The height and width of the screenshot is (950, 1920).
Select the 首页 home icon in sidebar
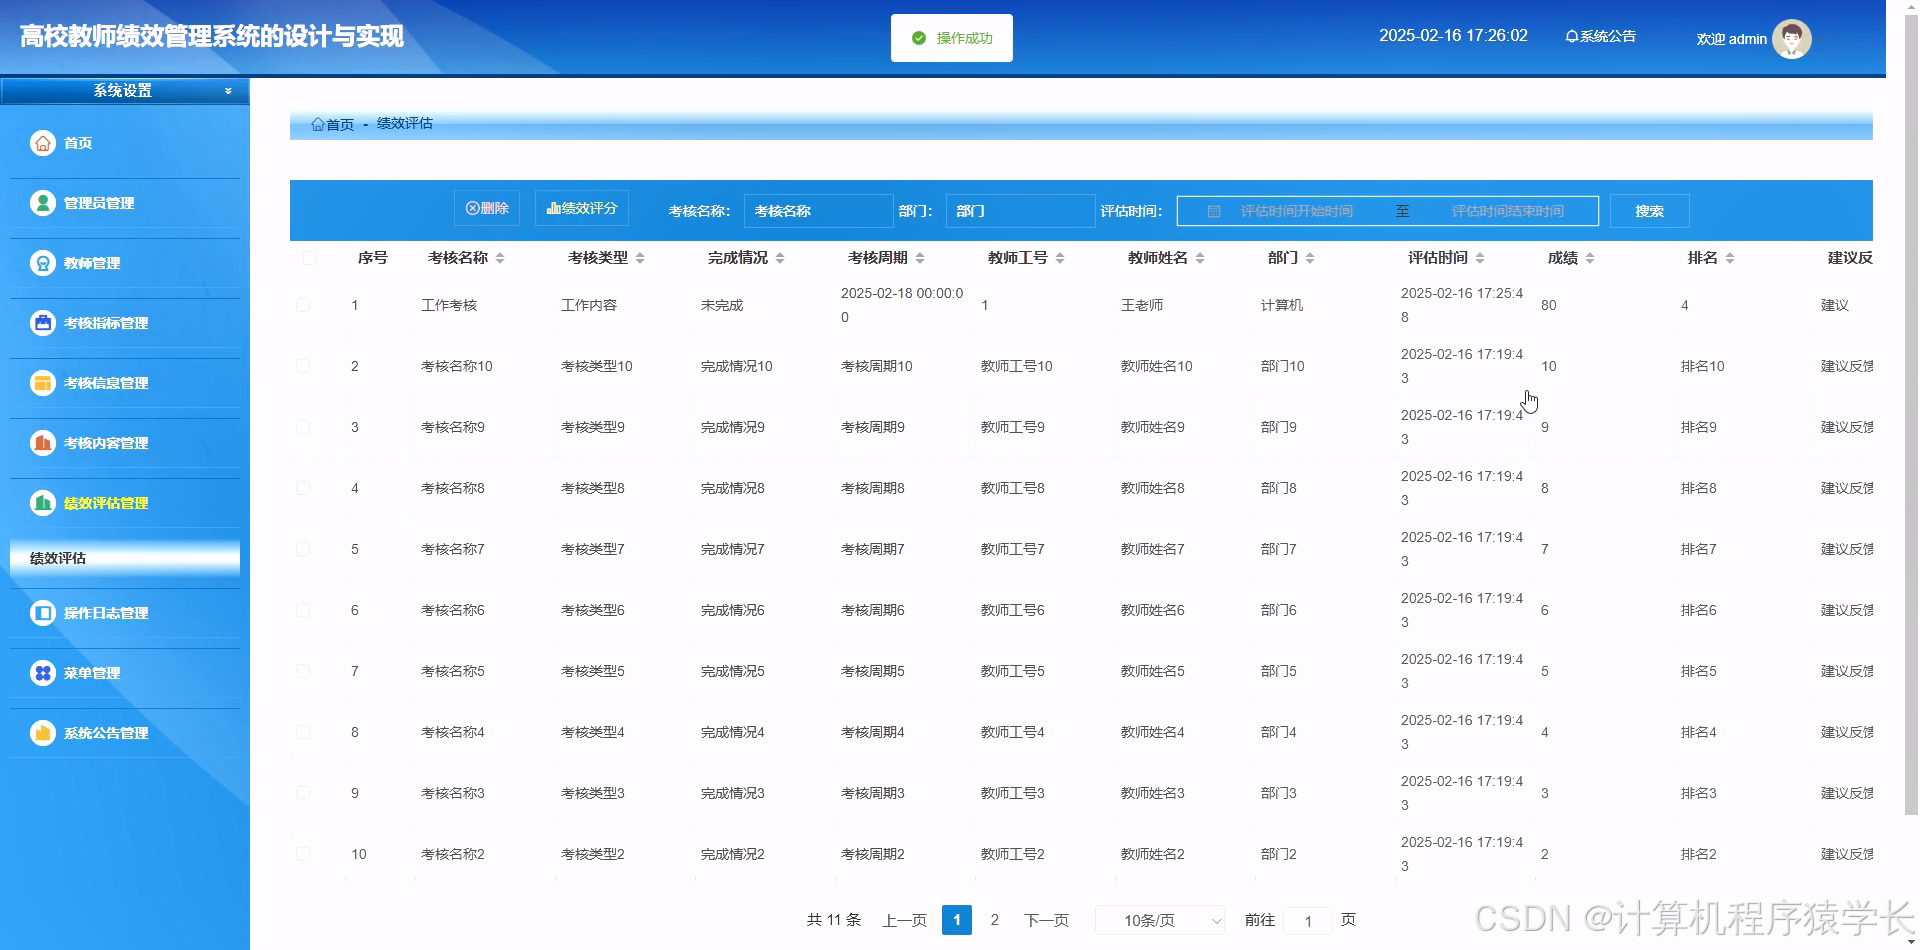[42, 143]
